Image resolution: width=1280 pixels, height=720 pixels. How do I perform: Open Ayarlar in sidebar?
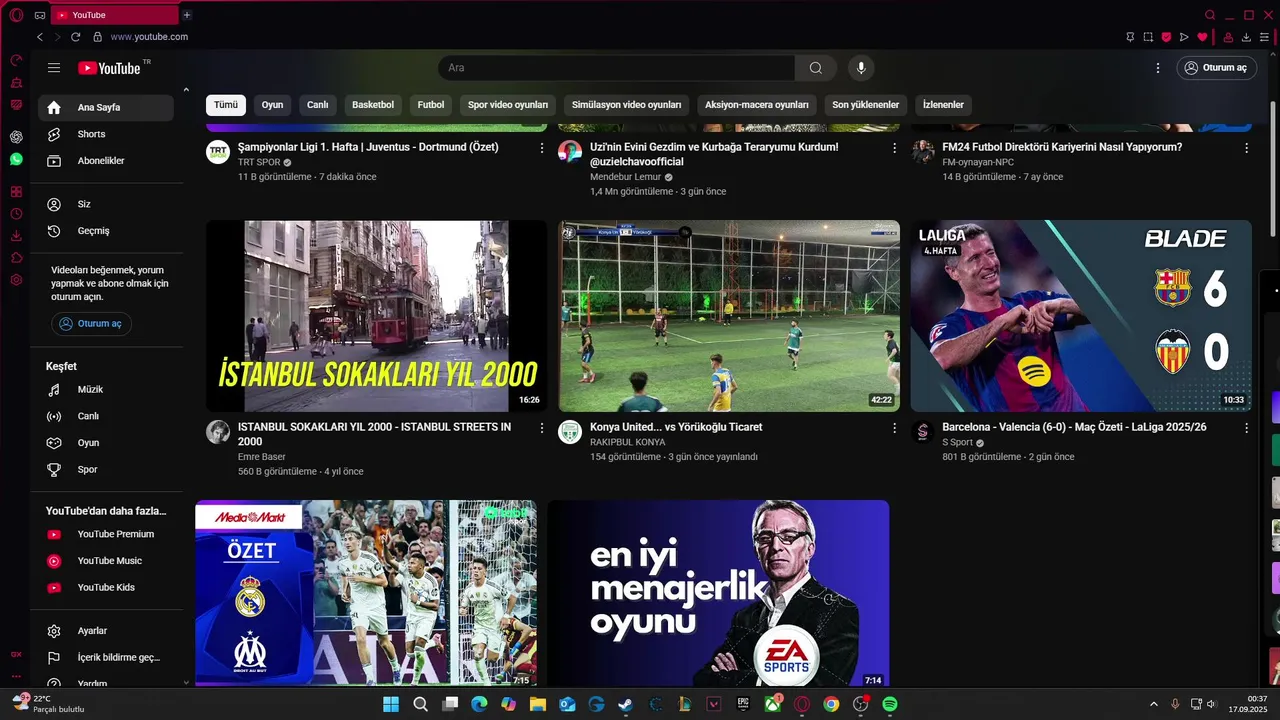click(106, 631)
